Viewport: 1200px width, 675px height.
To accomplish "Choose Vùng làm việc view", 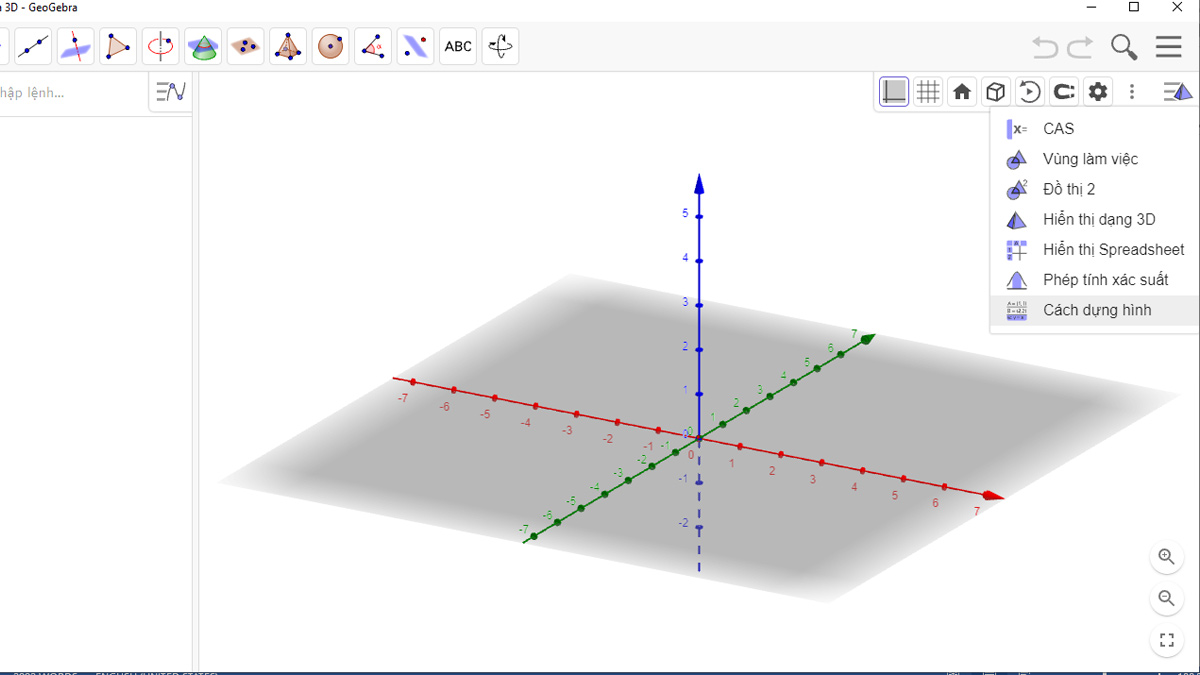I will pyautogui.click(x=1095, y=159).
